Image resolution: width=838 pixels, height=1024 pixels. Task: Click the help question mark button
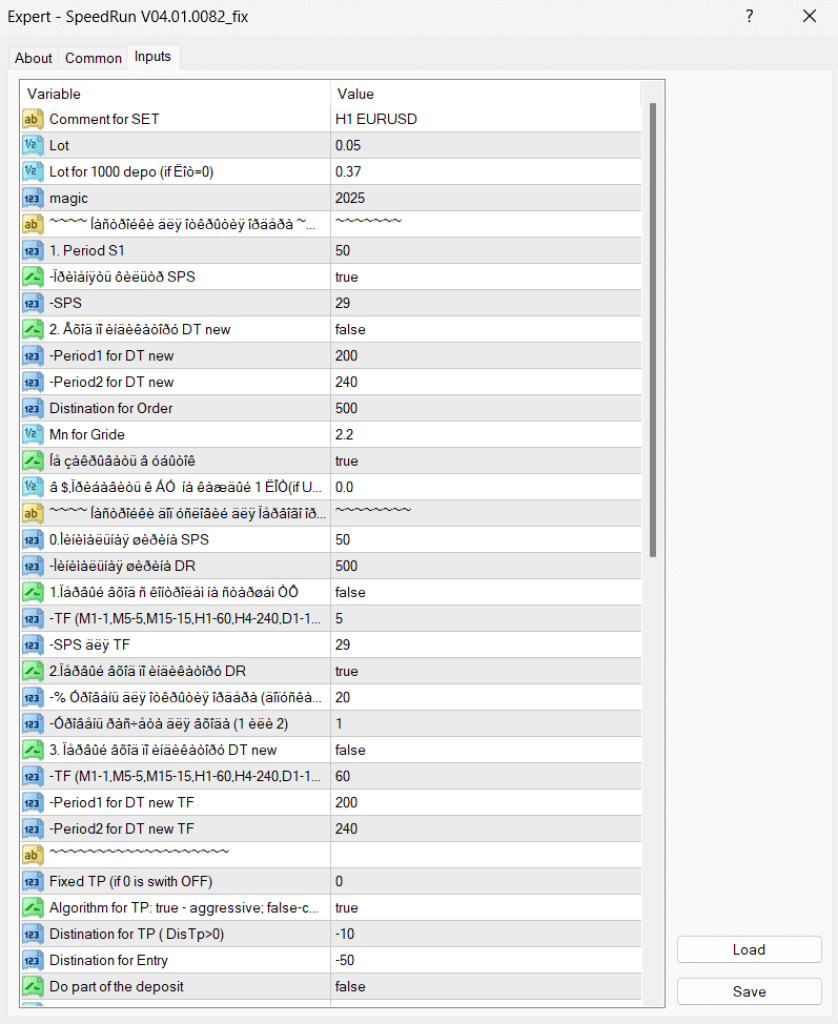pos(749,16)
